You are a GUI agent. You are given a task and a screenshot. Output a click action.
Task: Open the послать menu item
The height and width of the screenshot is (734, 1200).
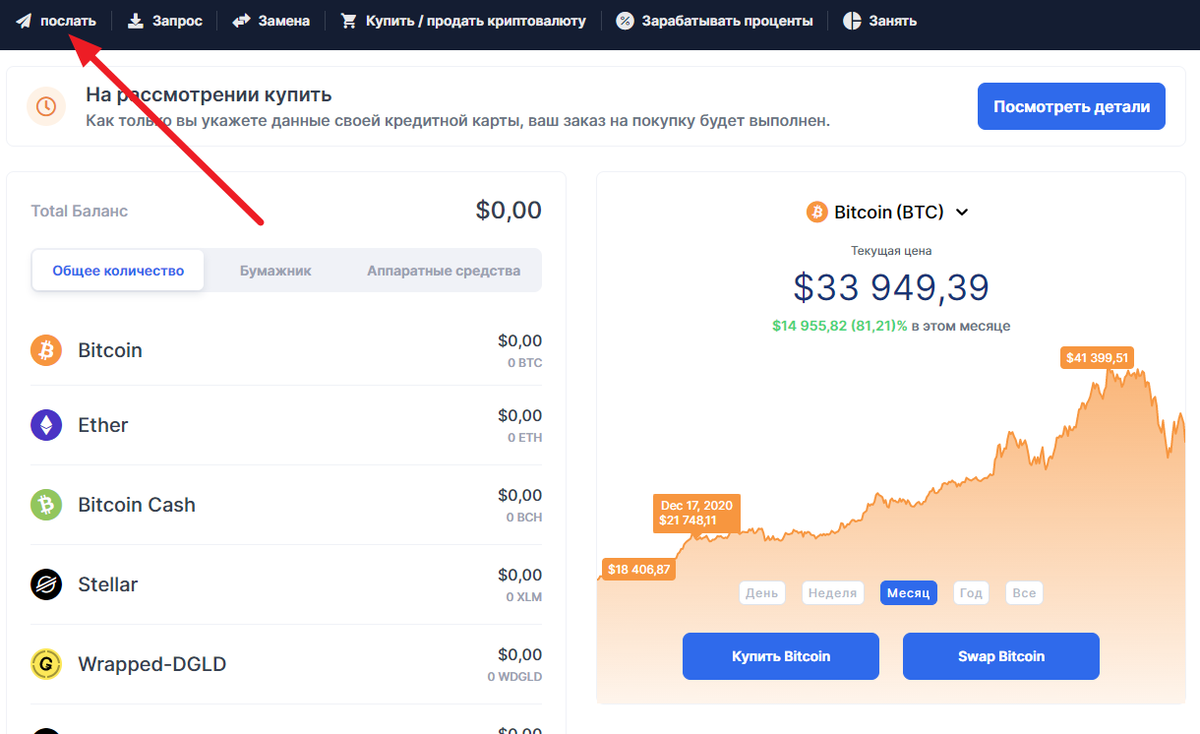pyautogui.click(x=68, y=21)
